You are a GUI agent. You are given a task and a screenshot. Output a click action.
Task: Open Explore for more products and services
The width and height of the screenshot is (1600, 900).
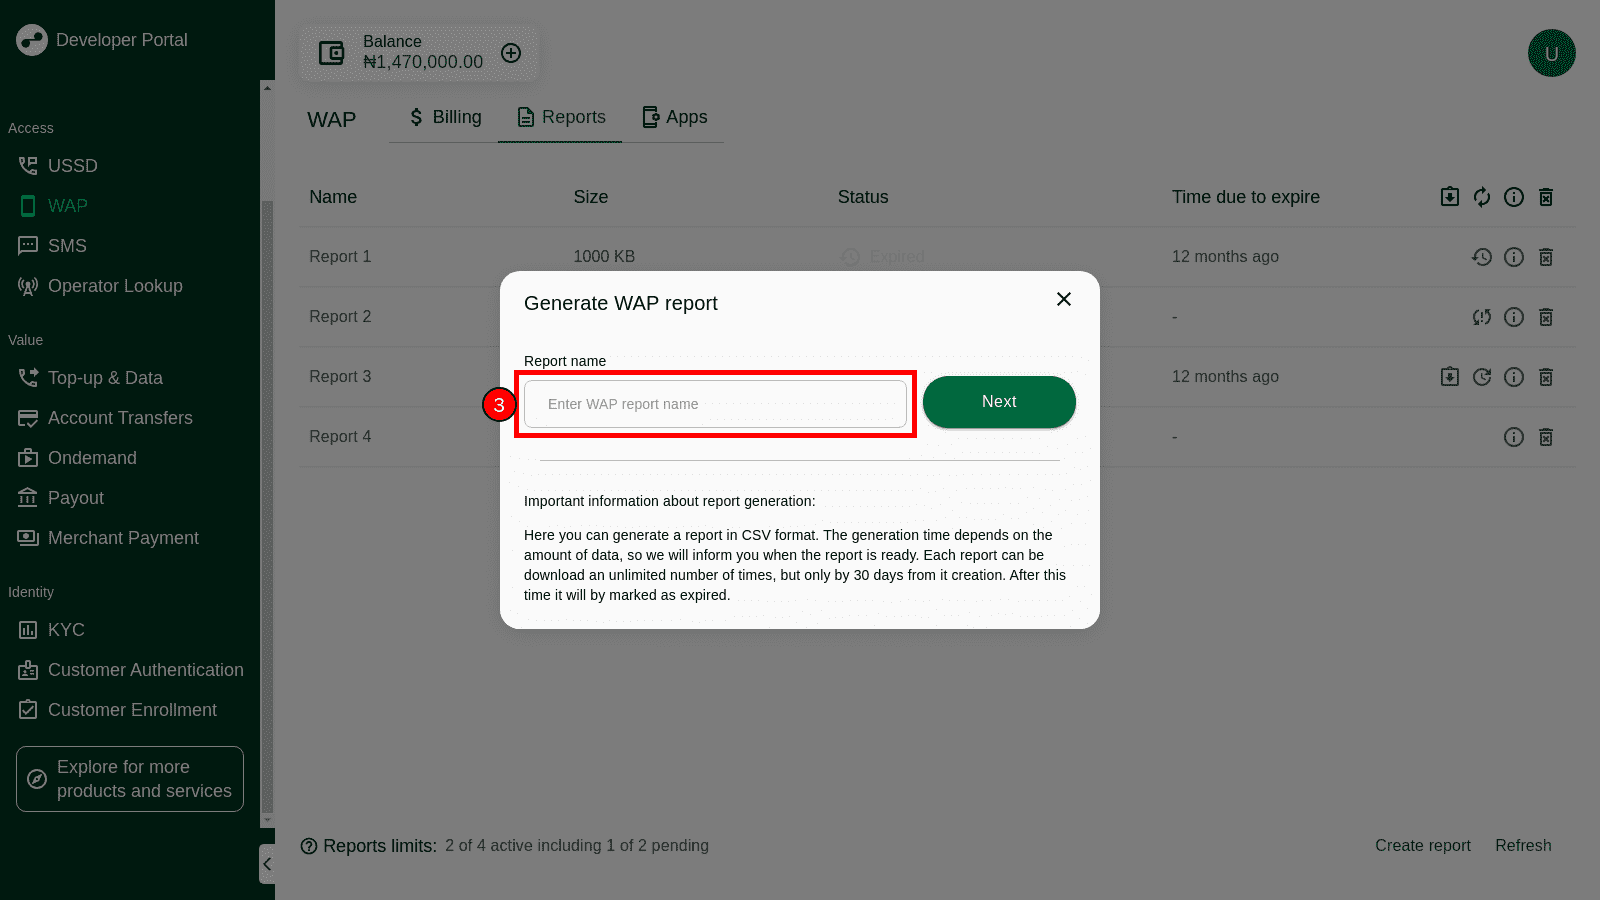coord(130,779)
